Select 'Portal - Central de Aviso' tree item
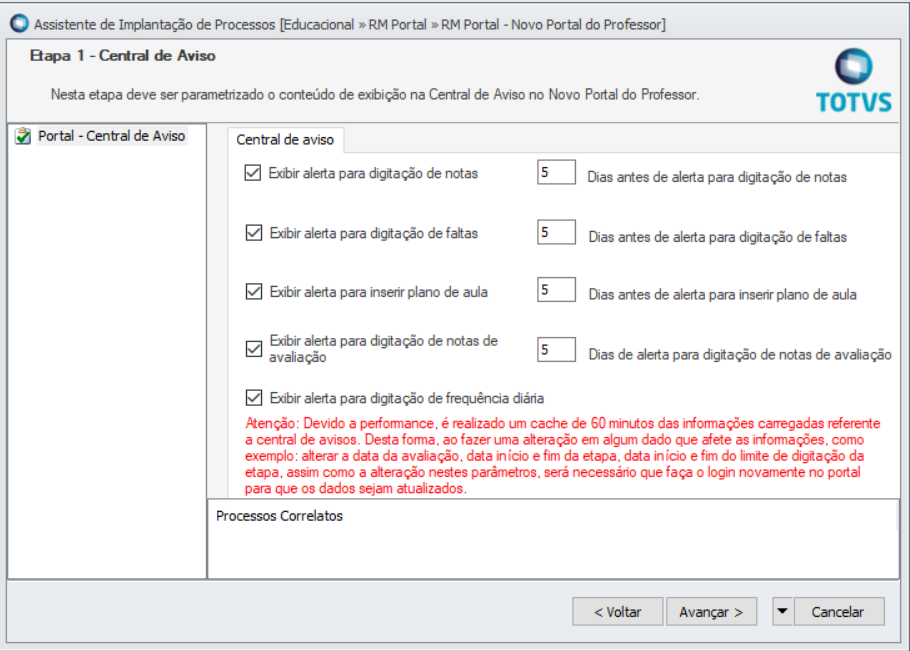Viewport: 910px width, 651px height. point(111,136)
